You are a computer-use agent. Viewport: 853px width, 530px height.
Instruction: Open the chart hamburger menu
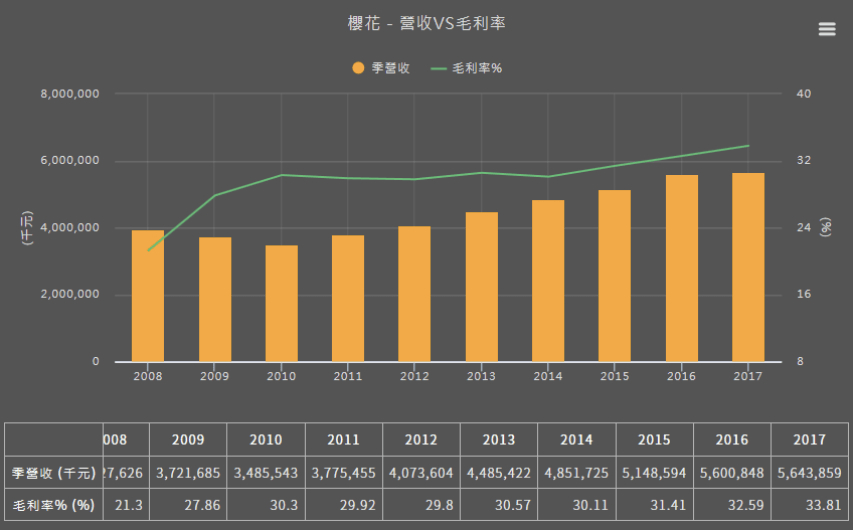click(827, 29)
